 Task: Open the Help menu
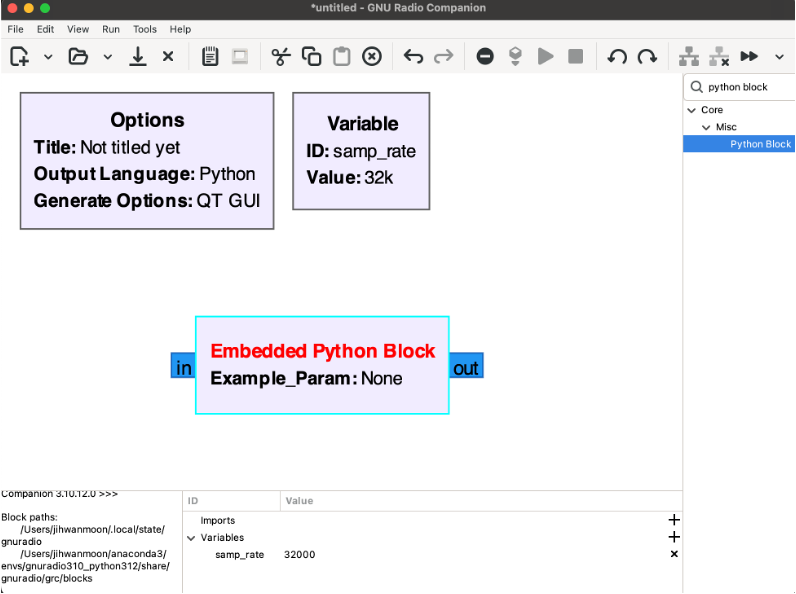click(x=180, y=29)
